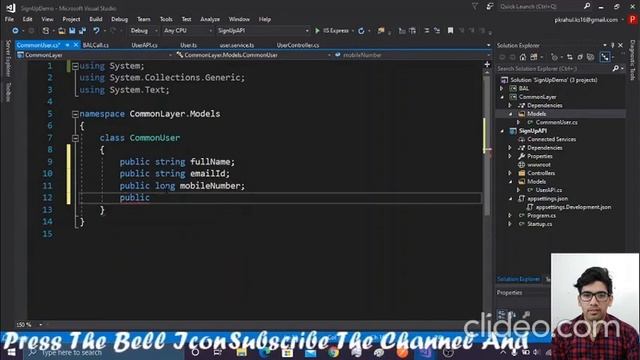This screenshot has height=360, width=640.
Task: Toggle the pin on the CommonUser.cs tab
Action: (x=68, y=45)
